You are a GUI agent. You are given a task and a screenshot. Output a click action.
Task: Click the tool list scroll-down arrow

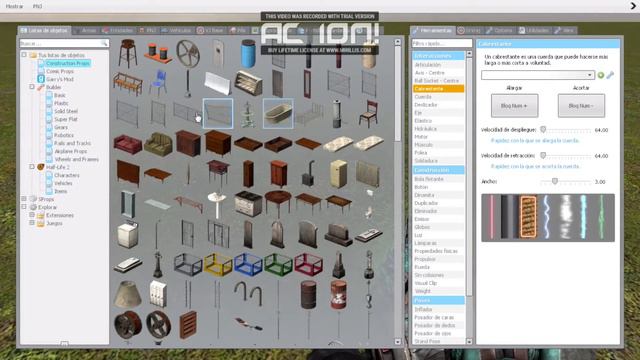coord(469,341)
